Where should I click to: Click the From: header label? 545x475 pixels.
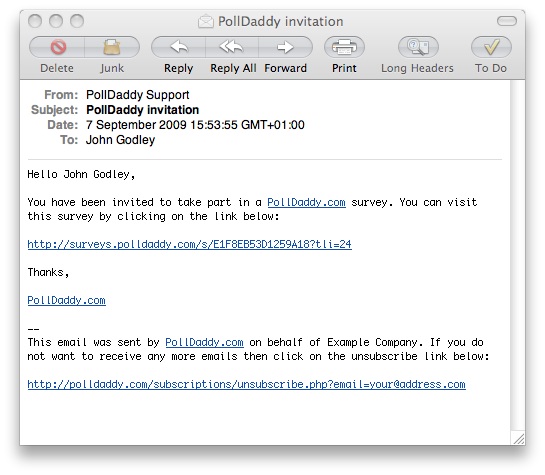click(x=61, y=95)
